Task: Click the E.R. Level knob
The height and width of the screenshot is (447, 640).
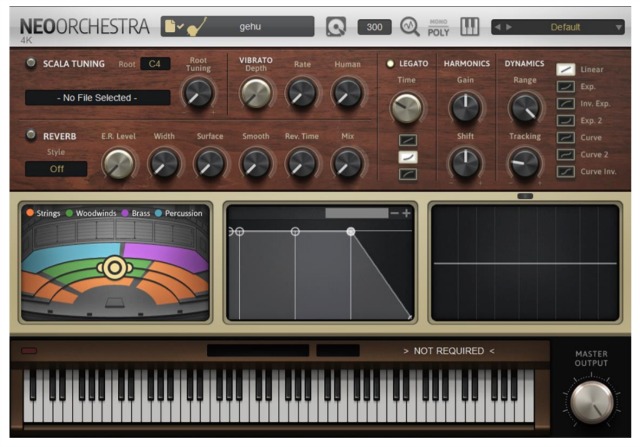Action: click(x=118, y=164)
